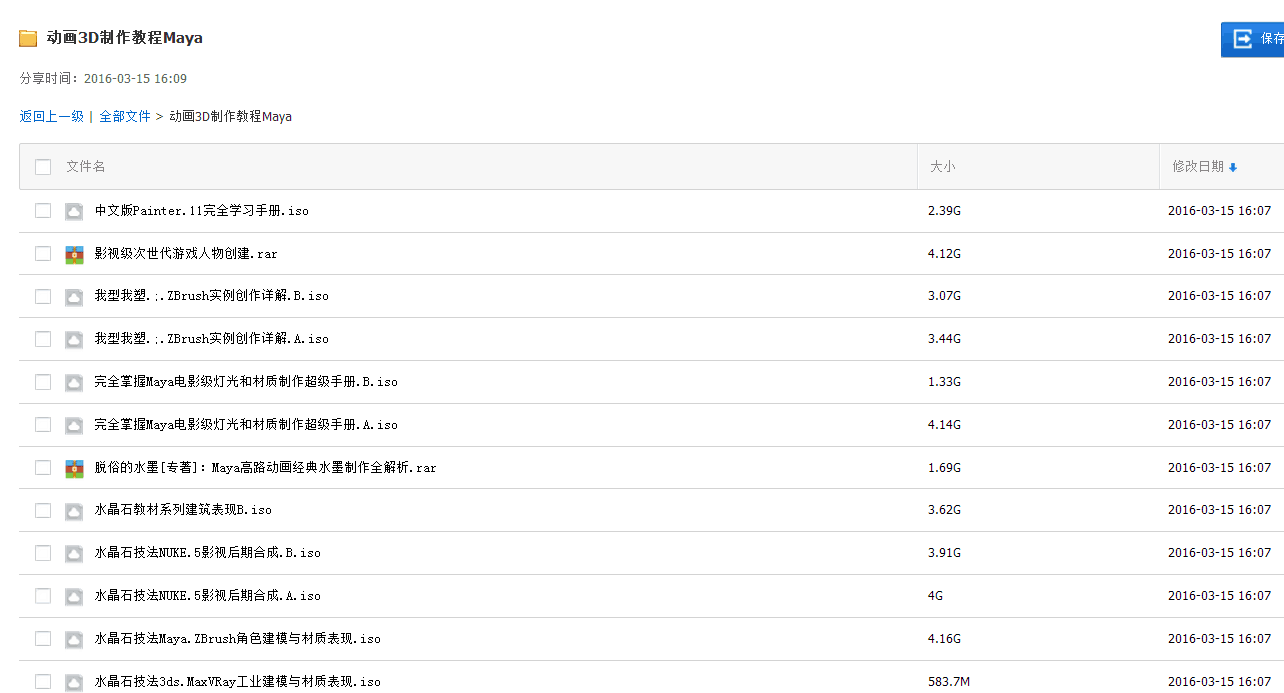Click the yellow folder icon beside 动画3D制作教程Maya title
Screen dimensions: 1284x693
pos(28,39)
